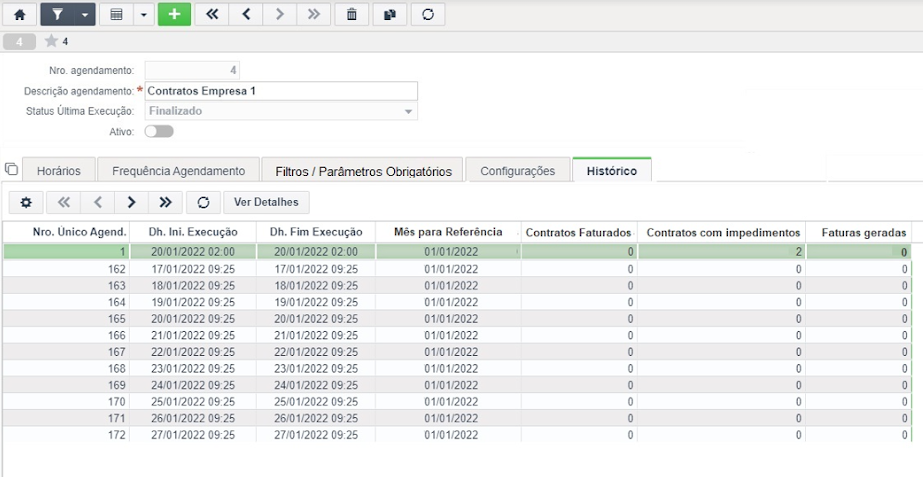Image resolution: width=923 pixels, height=477 pixels.
Task: Open the Horários tab
Action: coord(59,171)
